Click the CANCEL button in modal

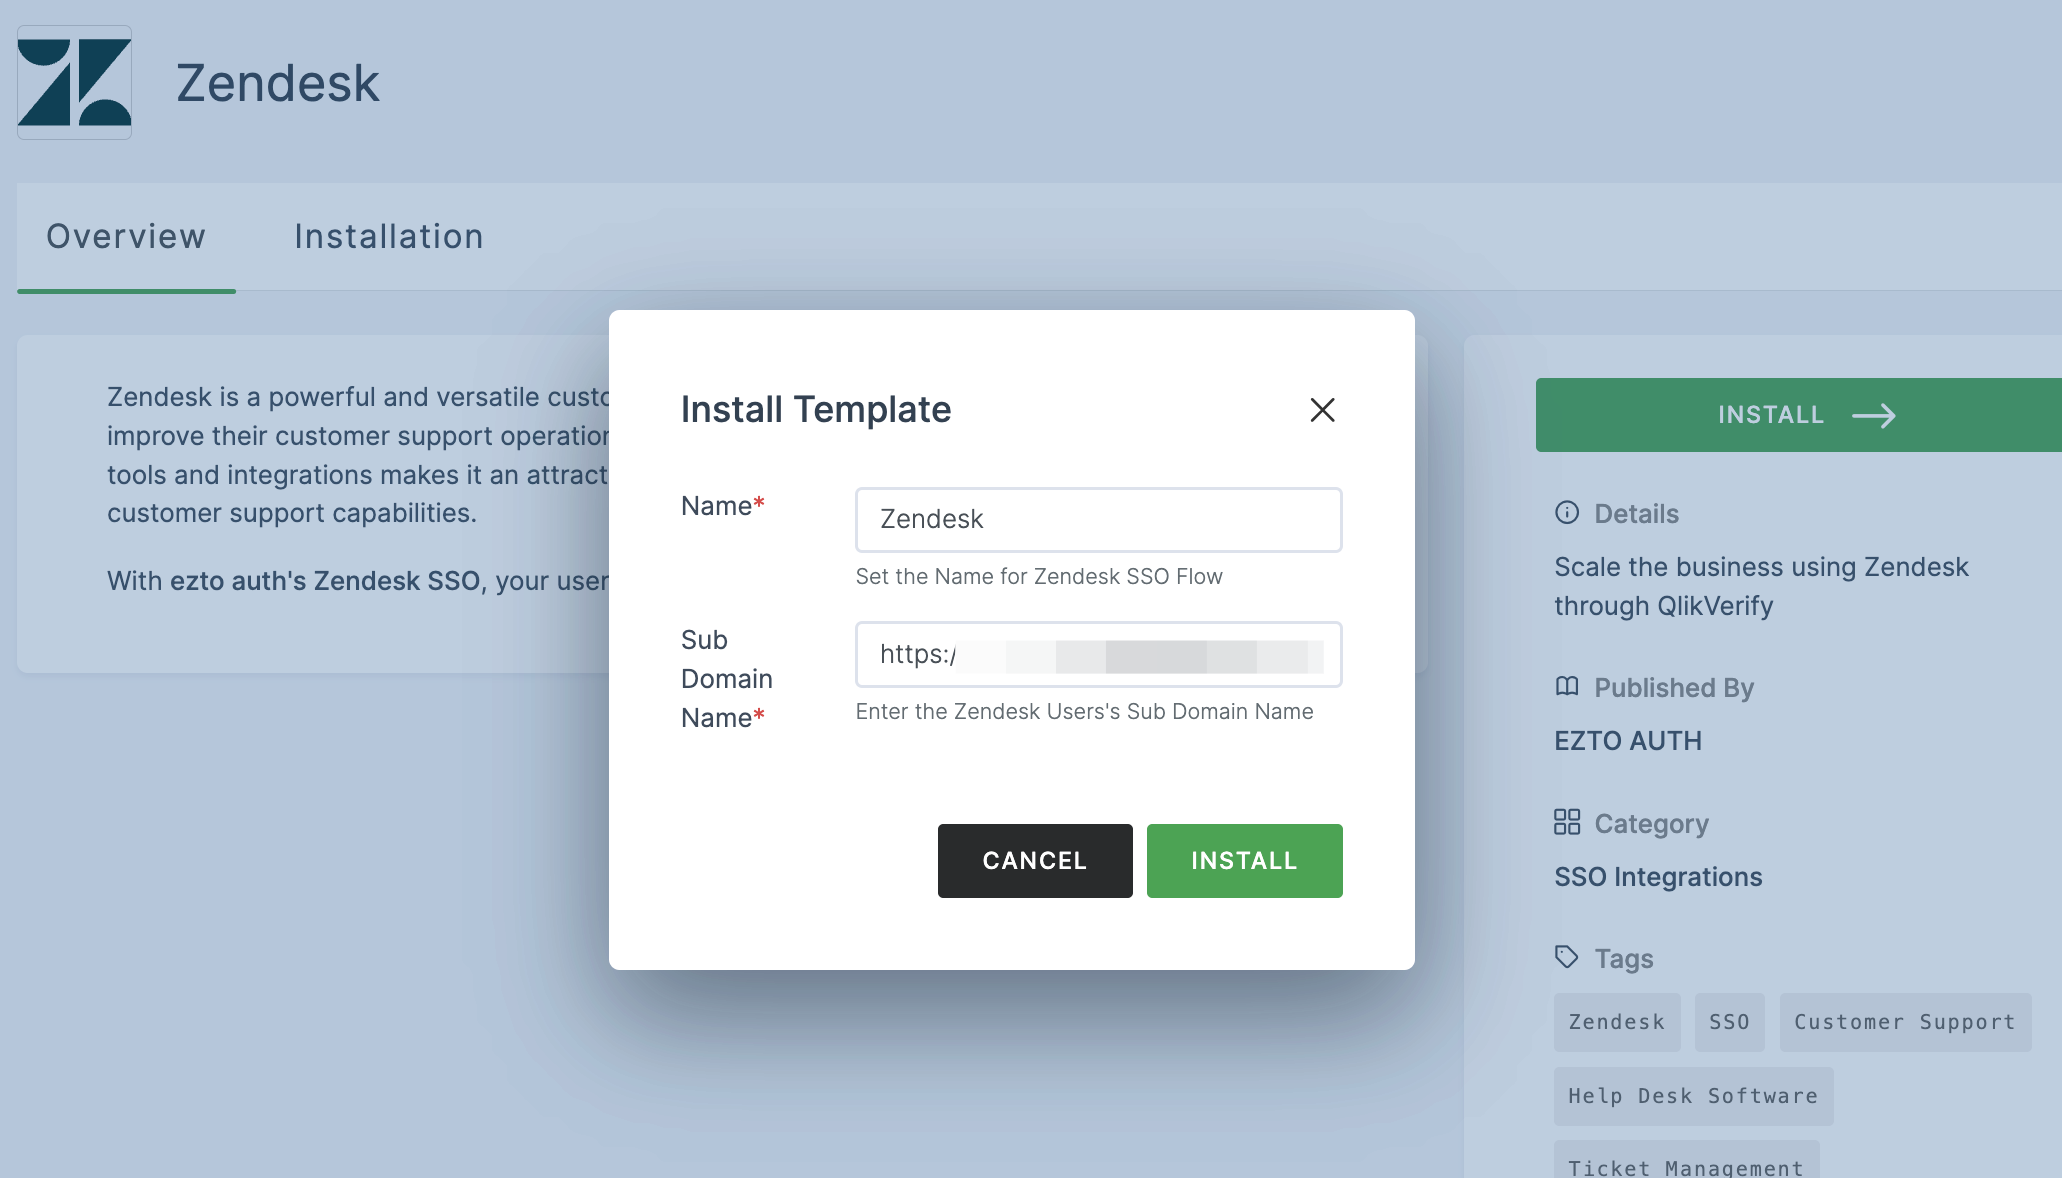pyautogui.click(x=1035, y=859)
